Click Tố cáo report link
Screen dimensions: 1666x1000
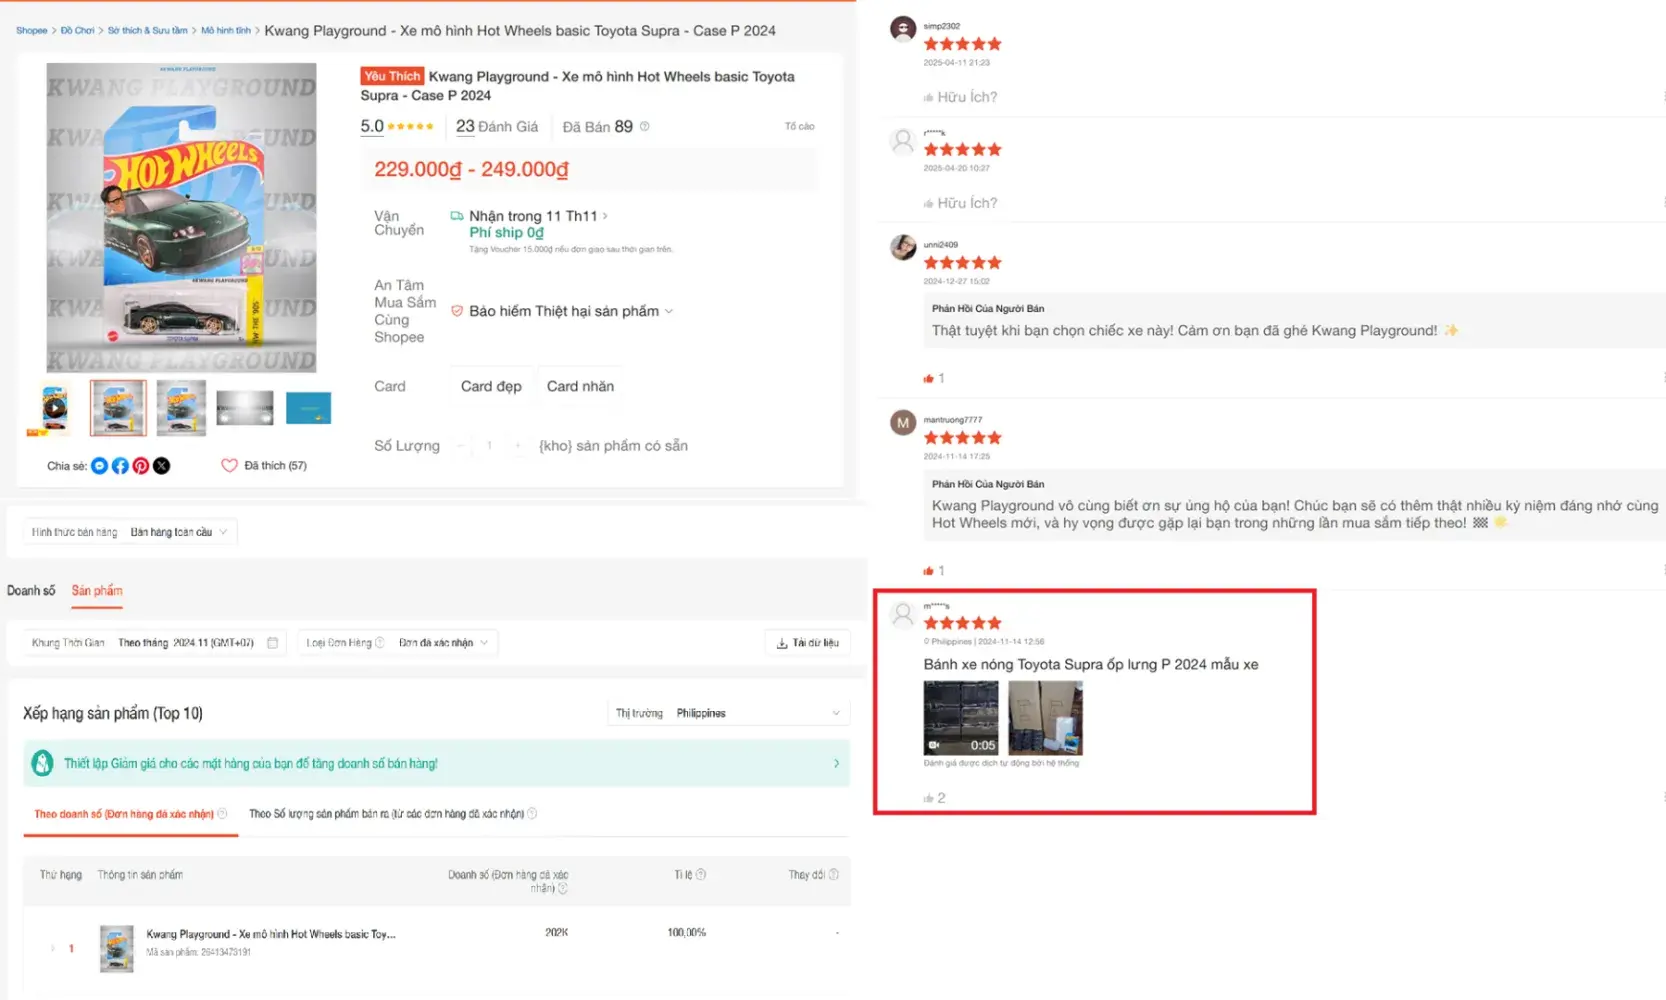pyautogui.click(x=799, y=127)
